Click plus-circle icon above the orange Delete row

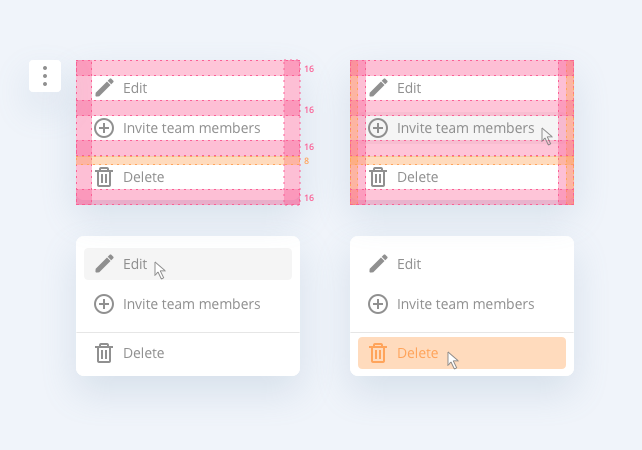pos(378,304)
